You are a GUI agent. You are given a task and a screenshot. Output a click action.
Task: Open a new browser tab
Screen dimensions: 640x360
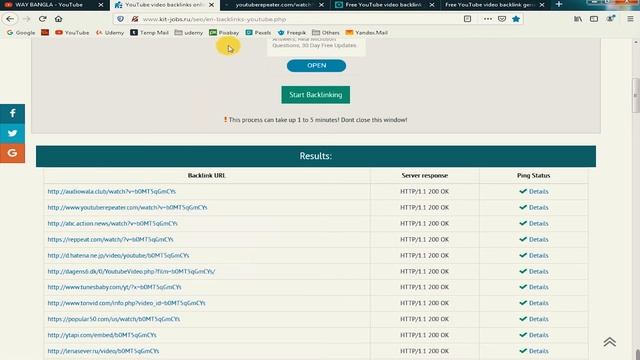click(x=559, y=4)
